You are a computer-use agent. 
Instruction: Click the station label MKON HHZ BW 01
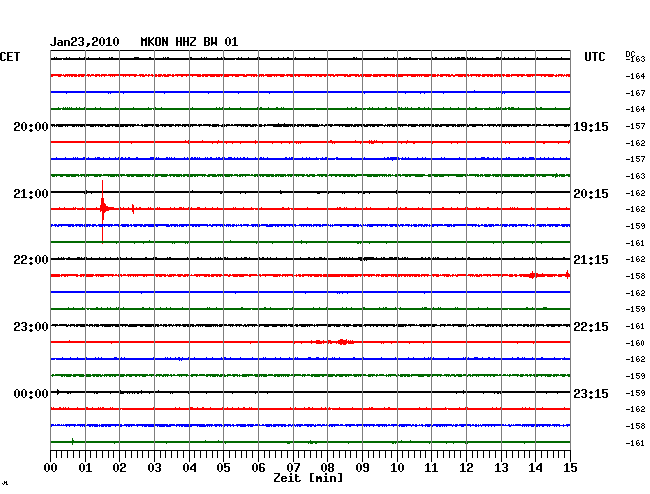point(189,42)
